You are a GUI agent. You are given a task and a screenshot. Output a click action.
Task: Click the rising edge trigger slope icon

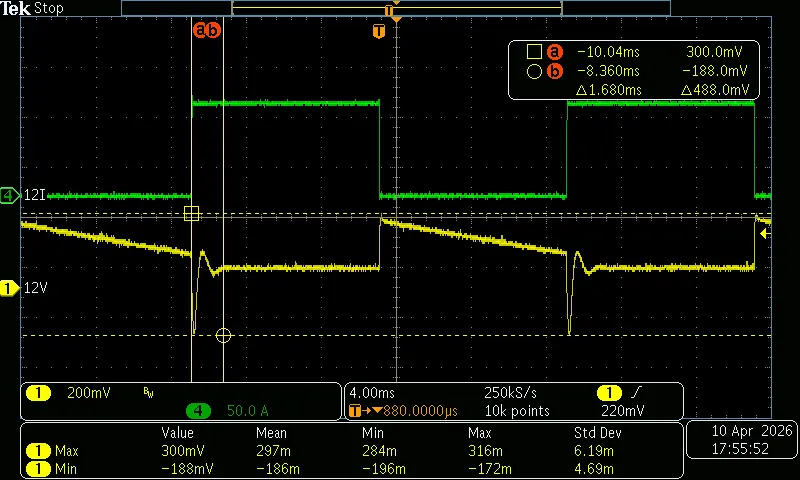(636, 392)
